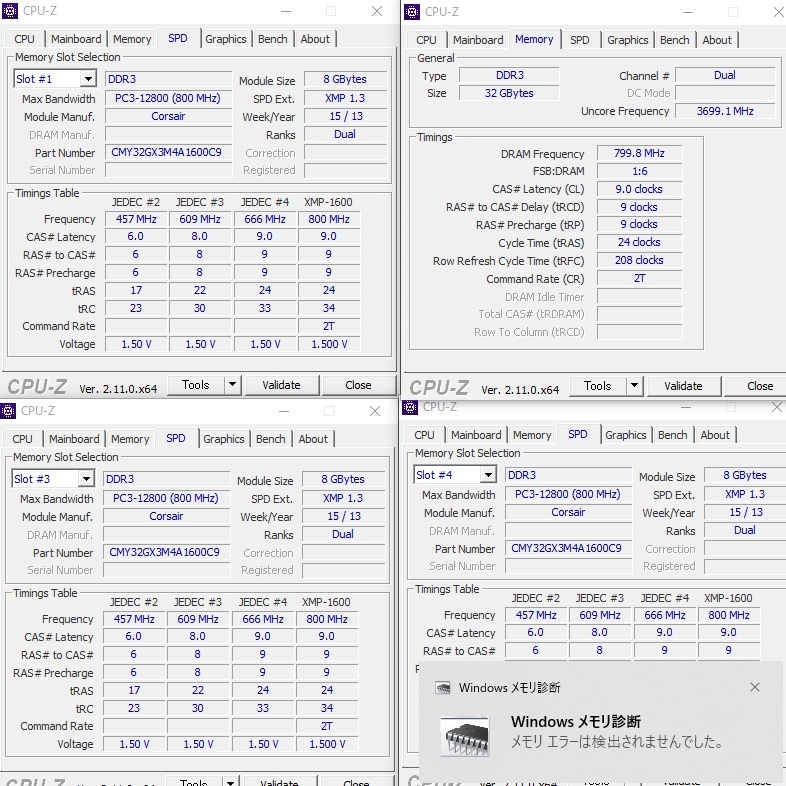
Task: Click CPU-Z icon in the Slot #1 window title bar
Action: pos(10,11)
